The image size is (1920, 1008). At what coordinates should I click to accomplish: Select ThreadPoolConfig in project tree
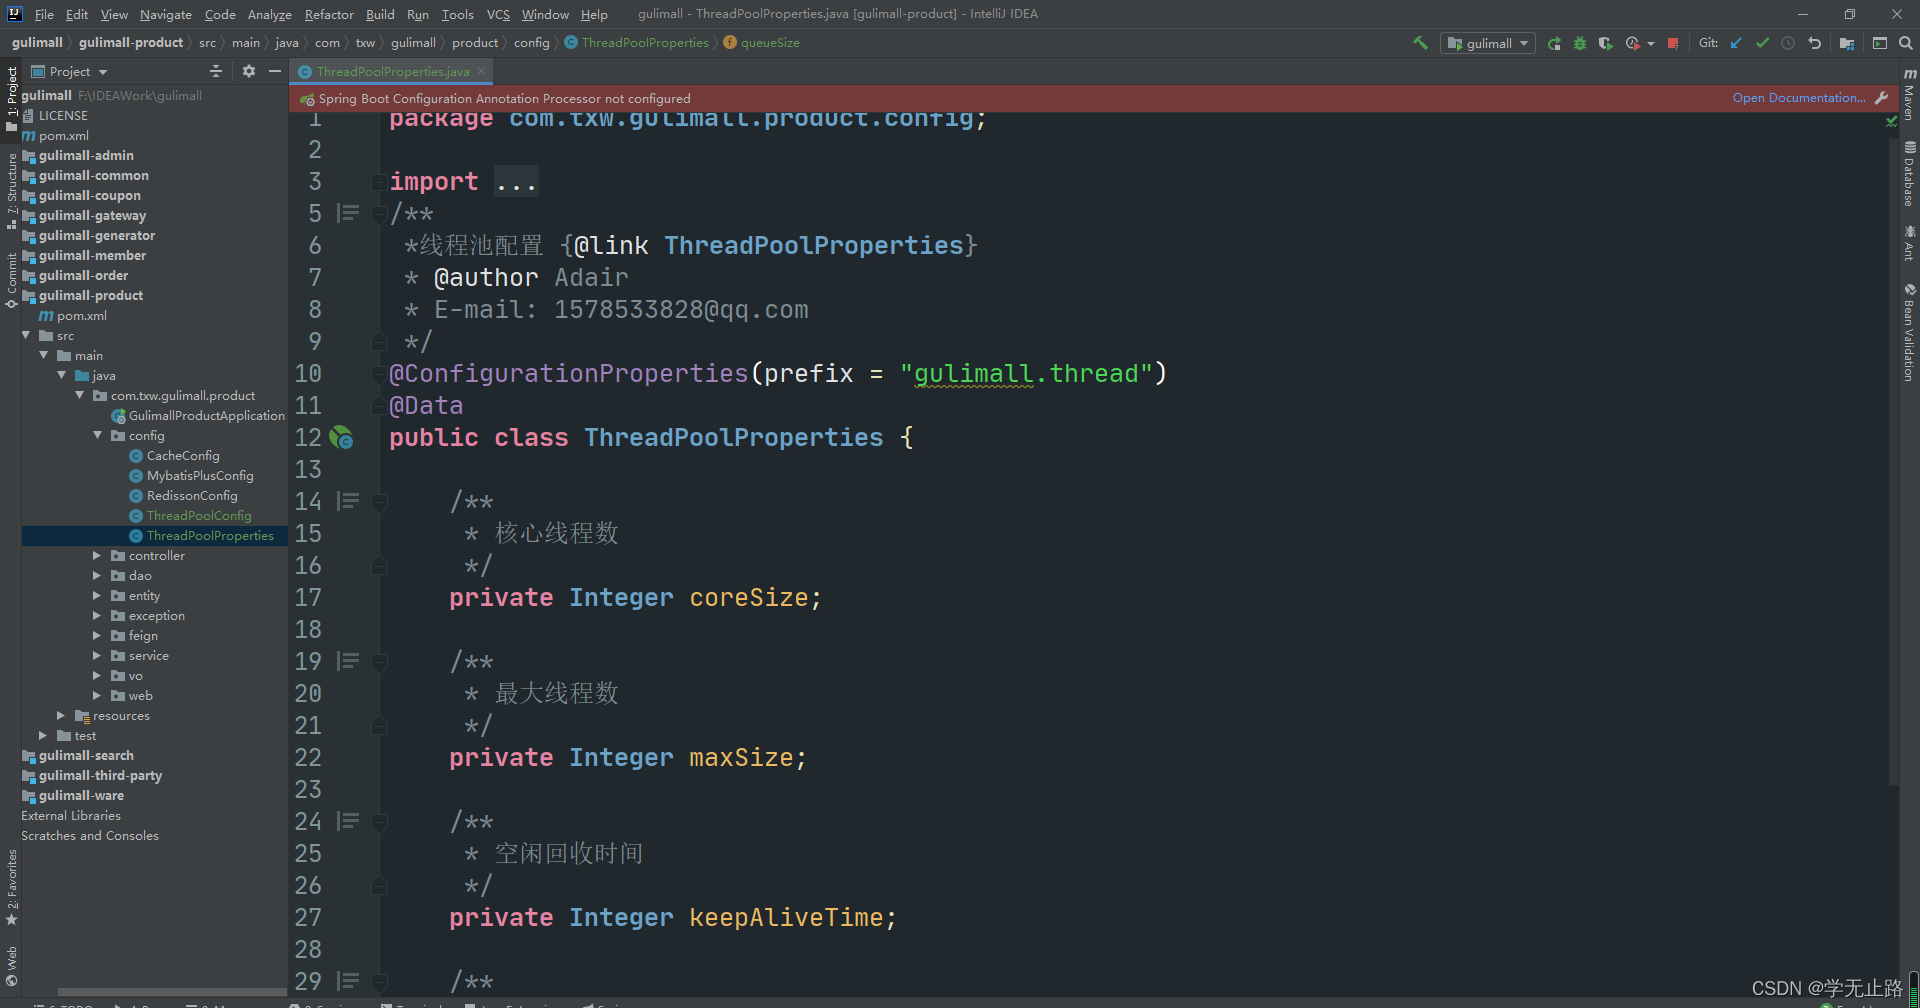point(199,515)
